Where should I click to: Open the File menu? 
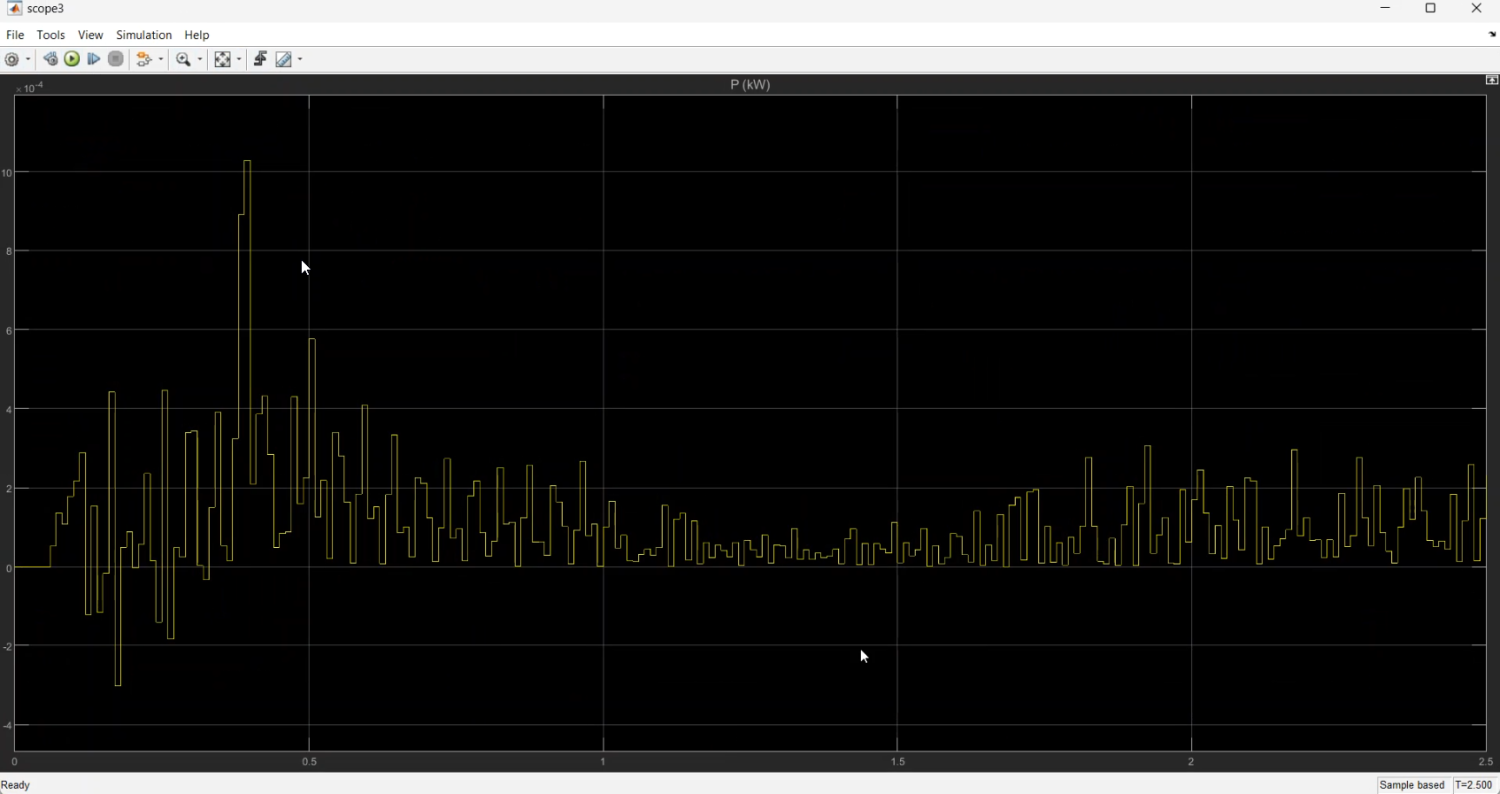click(x=15, y=35)
